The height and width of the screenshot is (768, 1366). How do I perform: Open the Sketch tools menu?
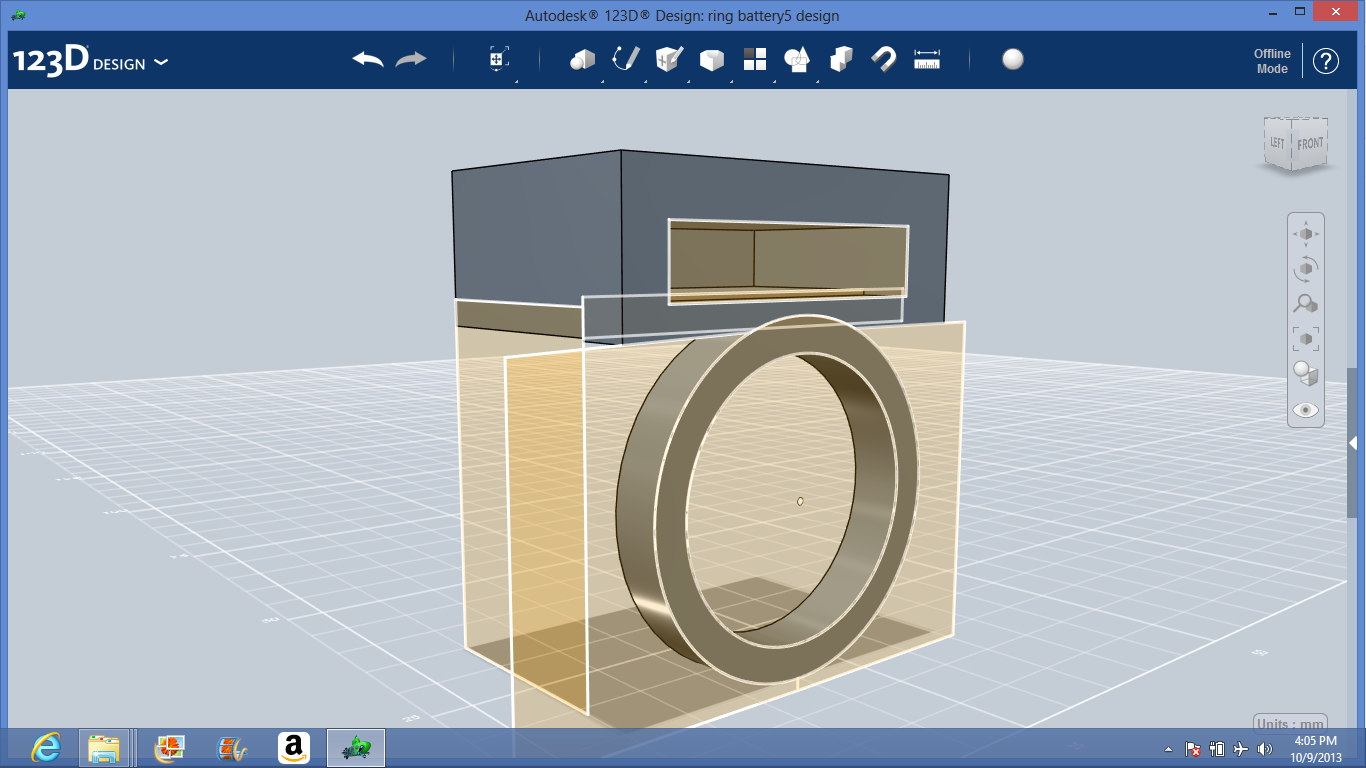pyautogui.click(x=626, y=59)
